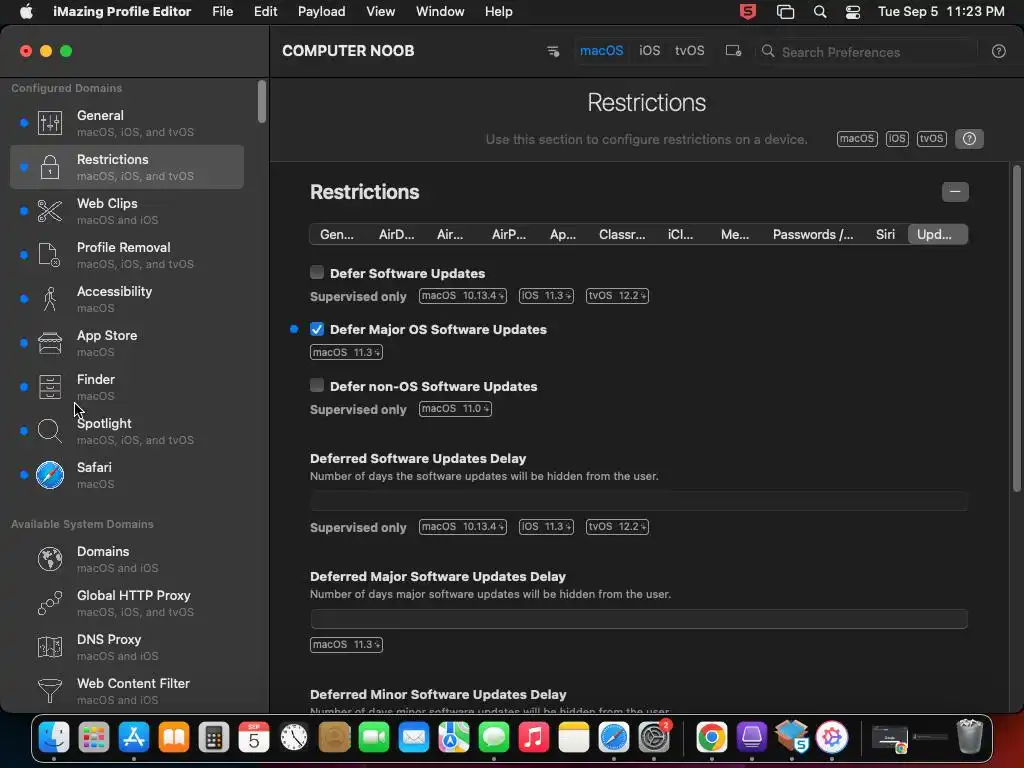Image resolution: width=1024 pixels, height=768 pixels.
Task: Click the Finder file cabinet icon
Action: 50,387
